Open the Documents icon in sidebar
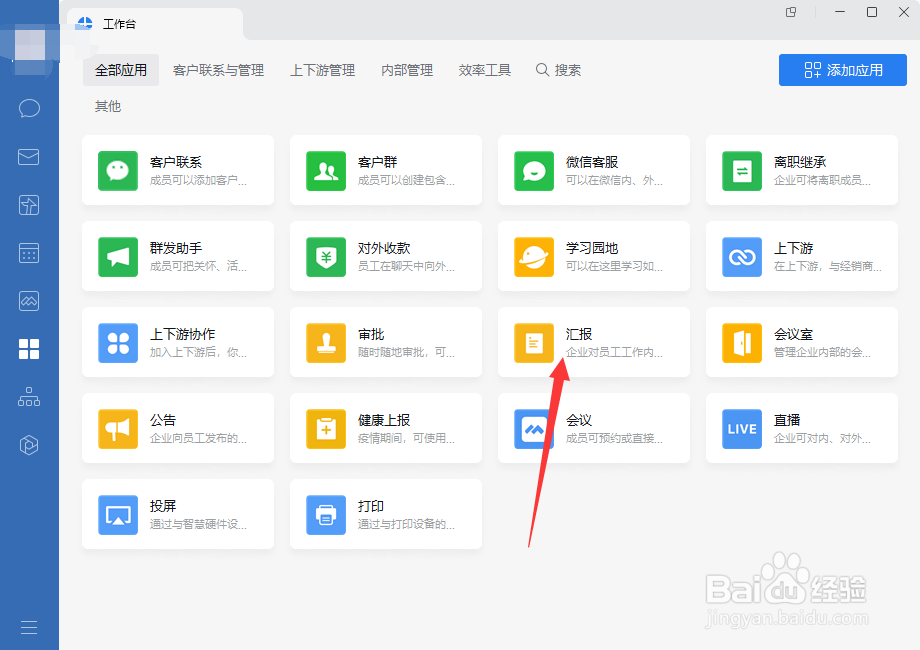The width and height of the screenshot is (920, 650). (29, 205)
